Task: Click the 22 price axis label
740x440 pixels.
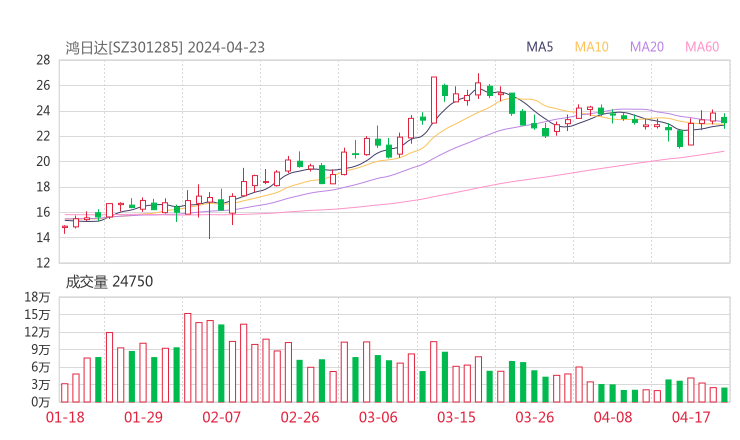Action: tap(43, 136)
